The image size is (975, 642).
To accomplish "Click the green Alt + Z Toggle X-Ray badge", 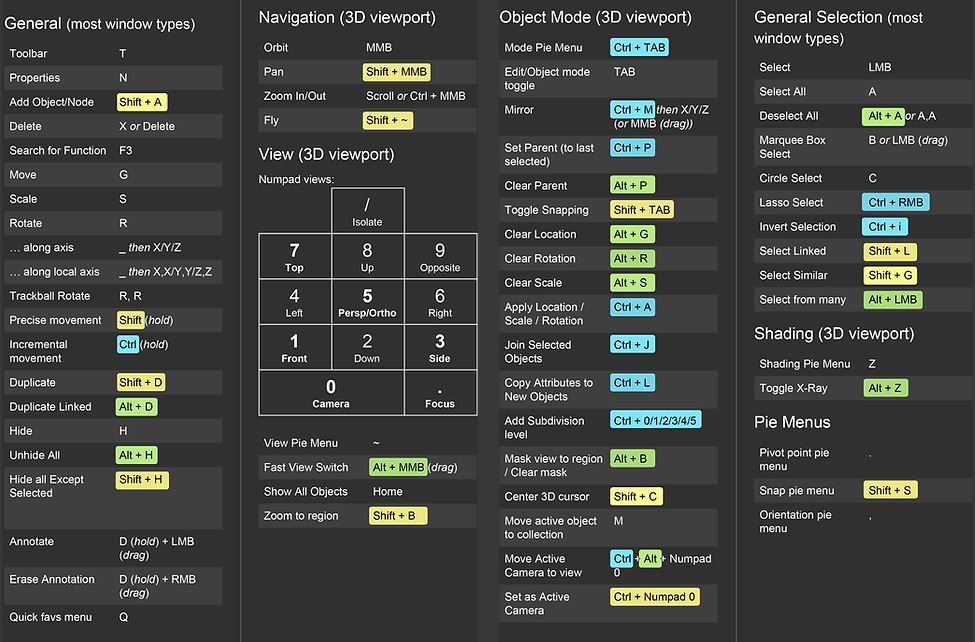I will [885, 388].
